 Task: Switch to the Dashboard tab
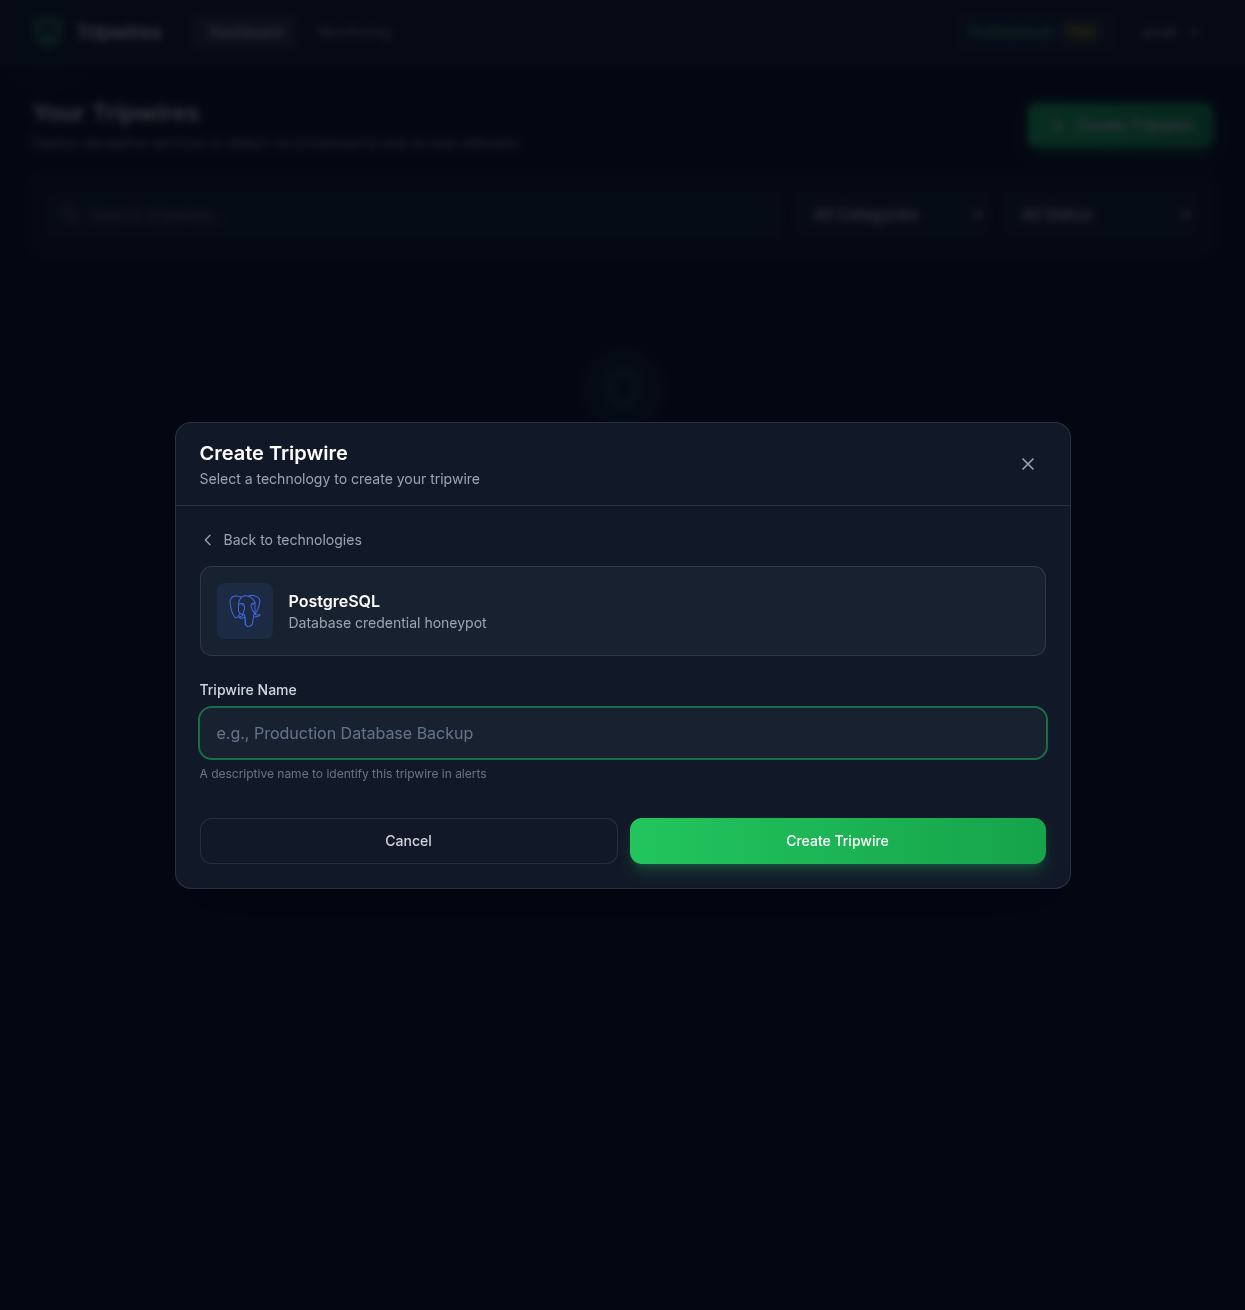click(247, 32)
